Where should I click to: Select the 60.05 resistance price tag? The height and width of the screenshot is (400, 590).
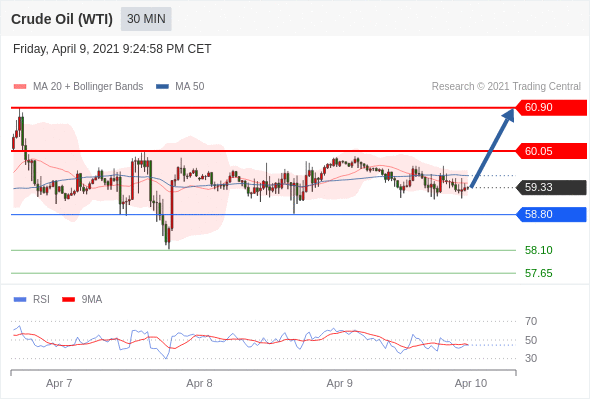(551, 151)
